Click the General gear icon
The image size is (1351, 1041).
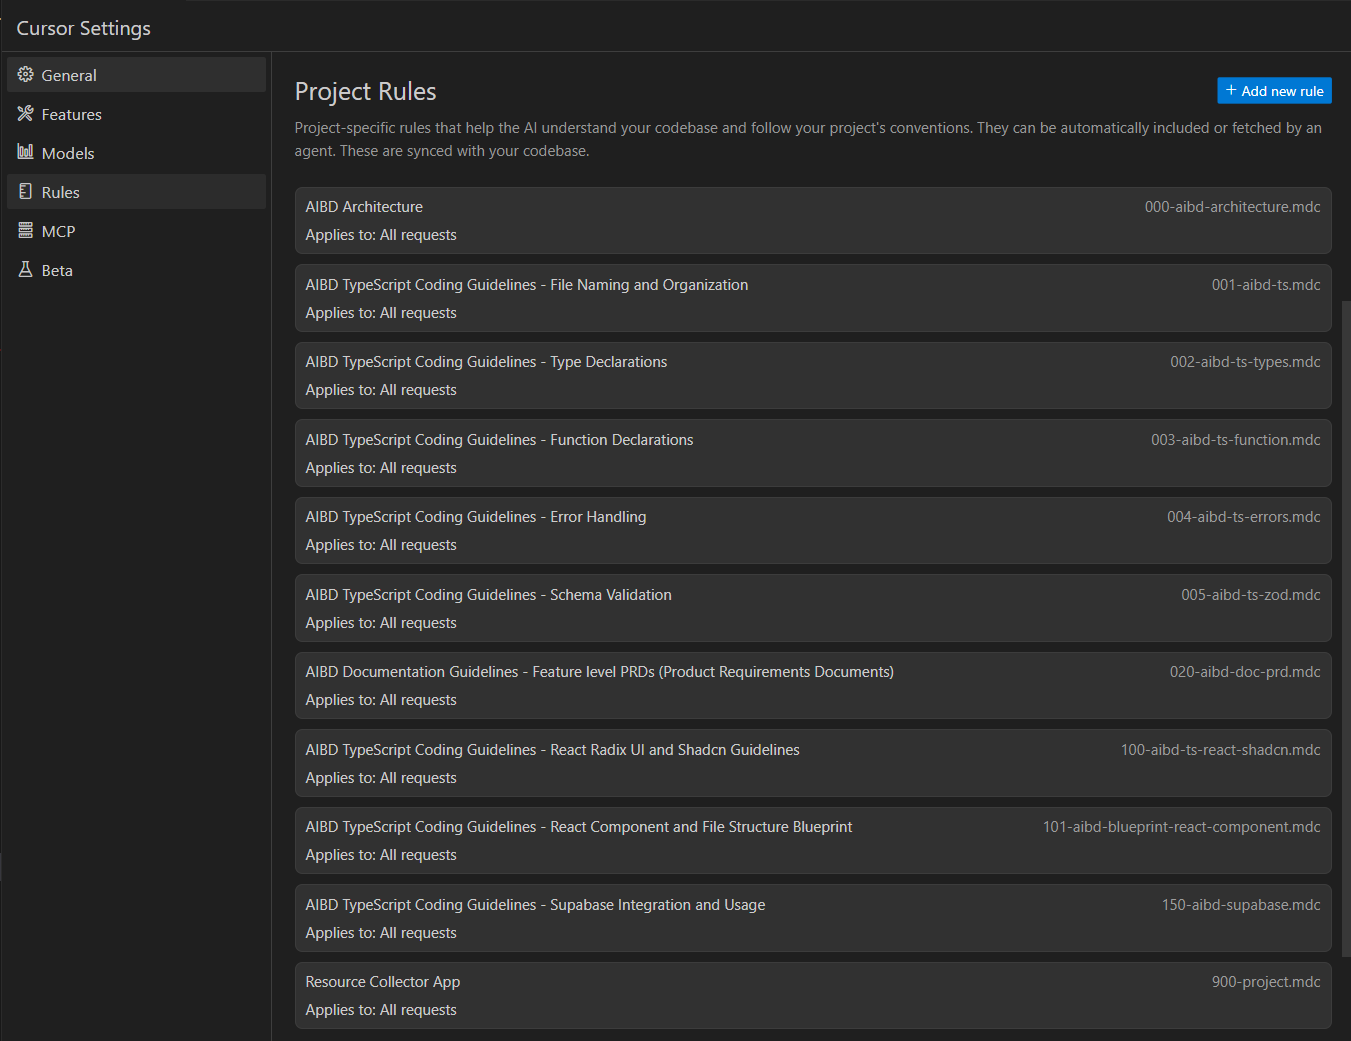pos(26,75)
